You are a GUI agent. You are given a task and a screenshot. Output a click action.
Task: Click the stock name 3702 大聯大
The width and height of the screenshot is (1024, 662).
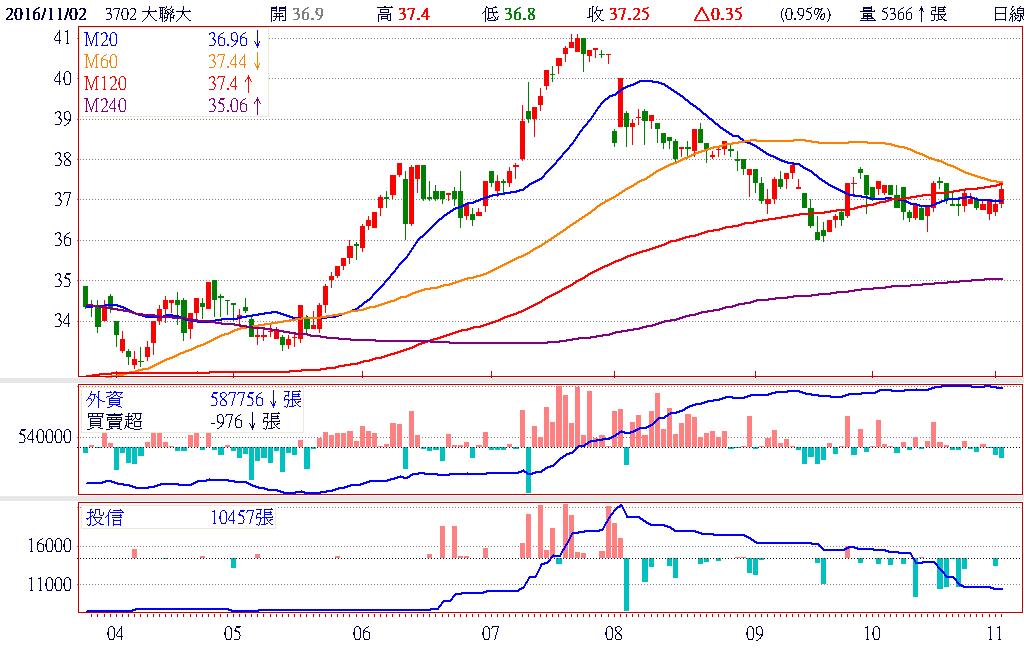click(x=148, y=14)
